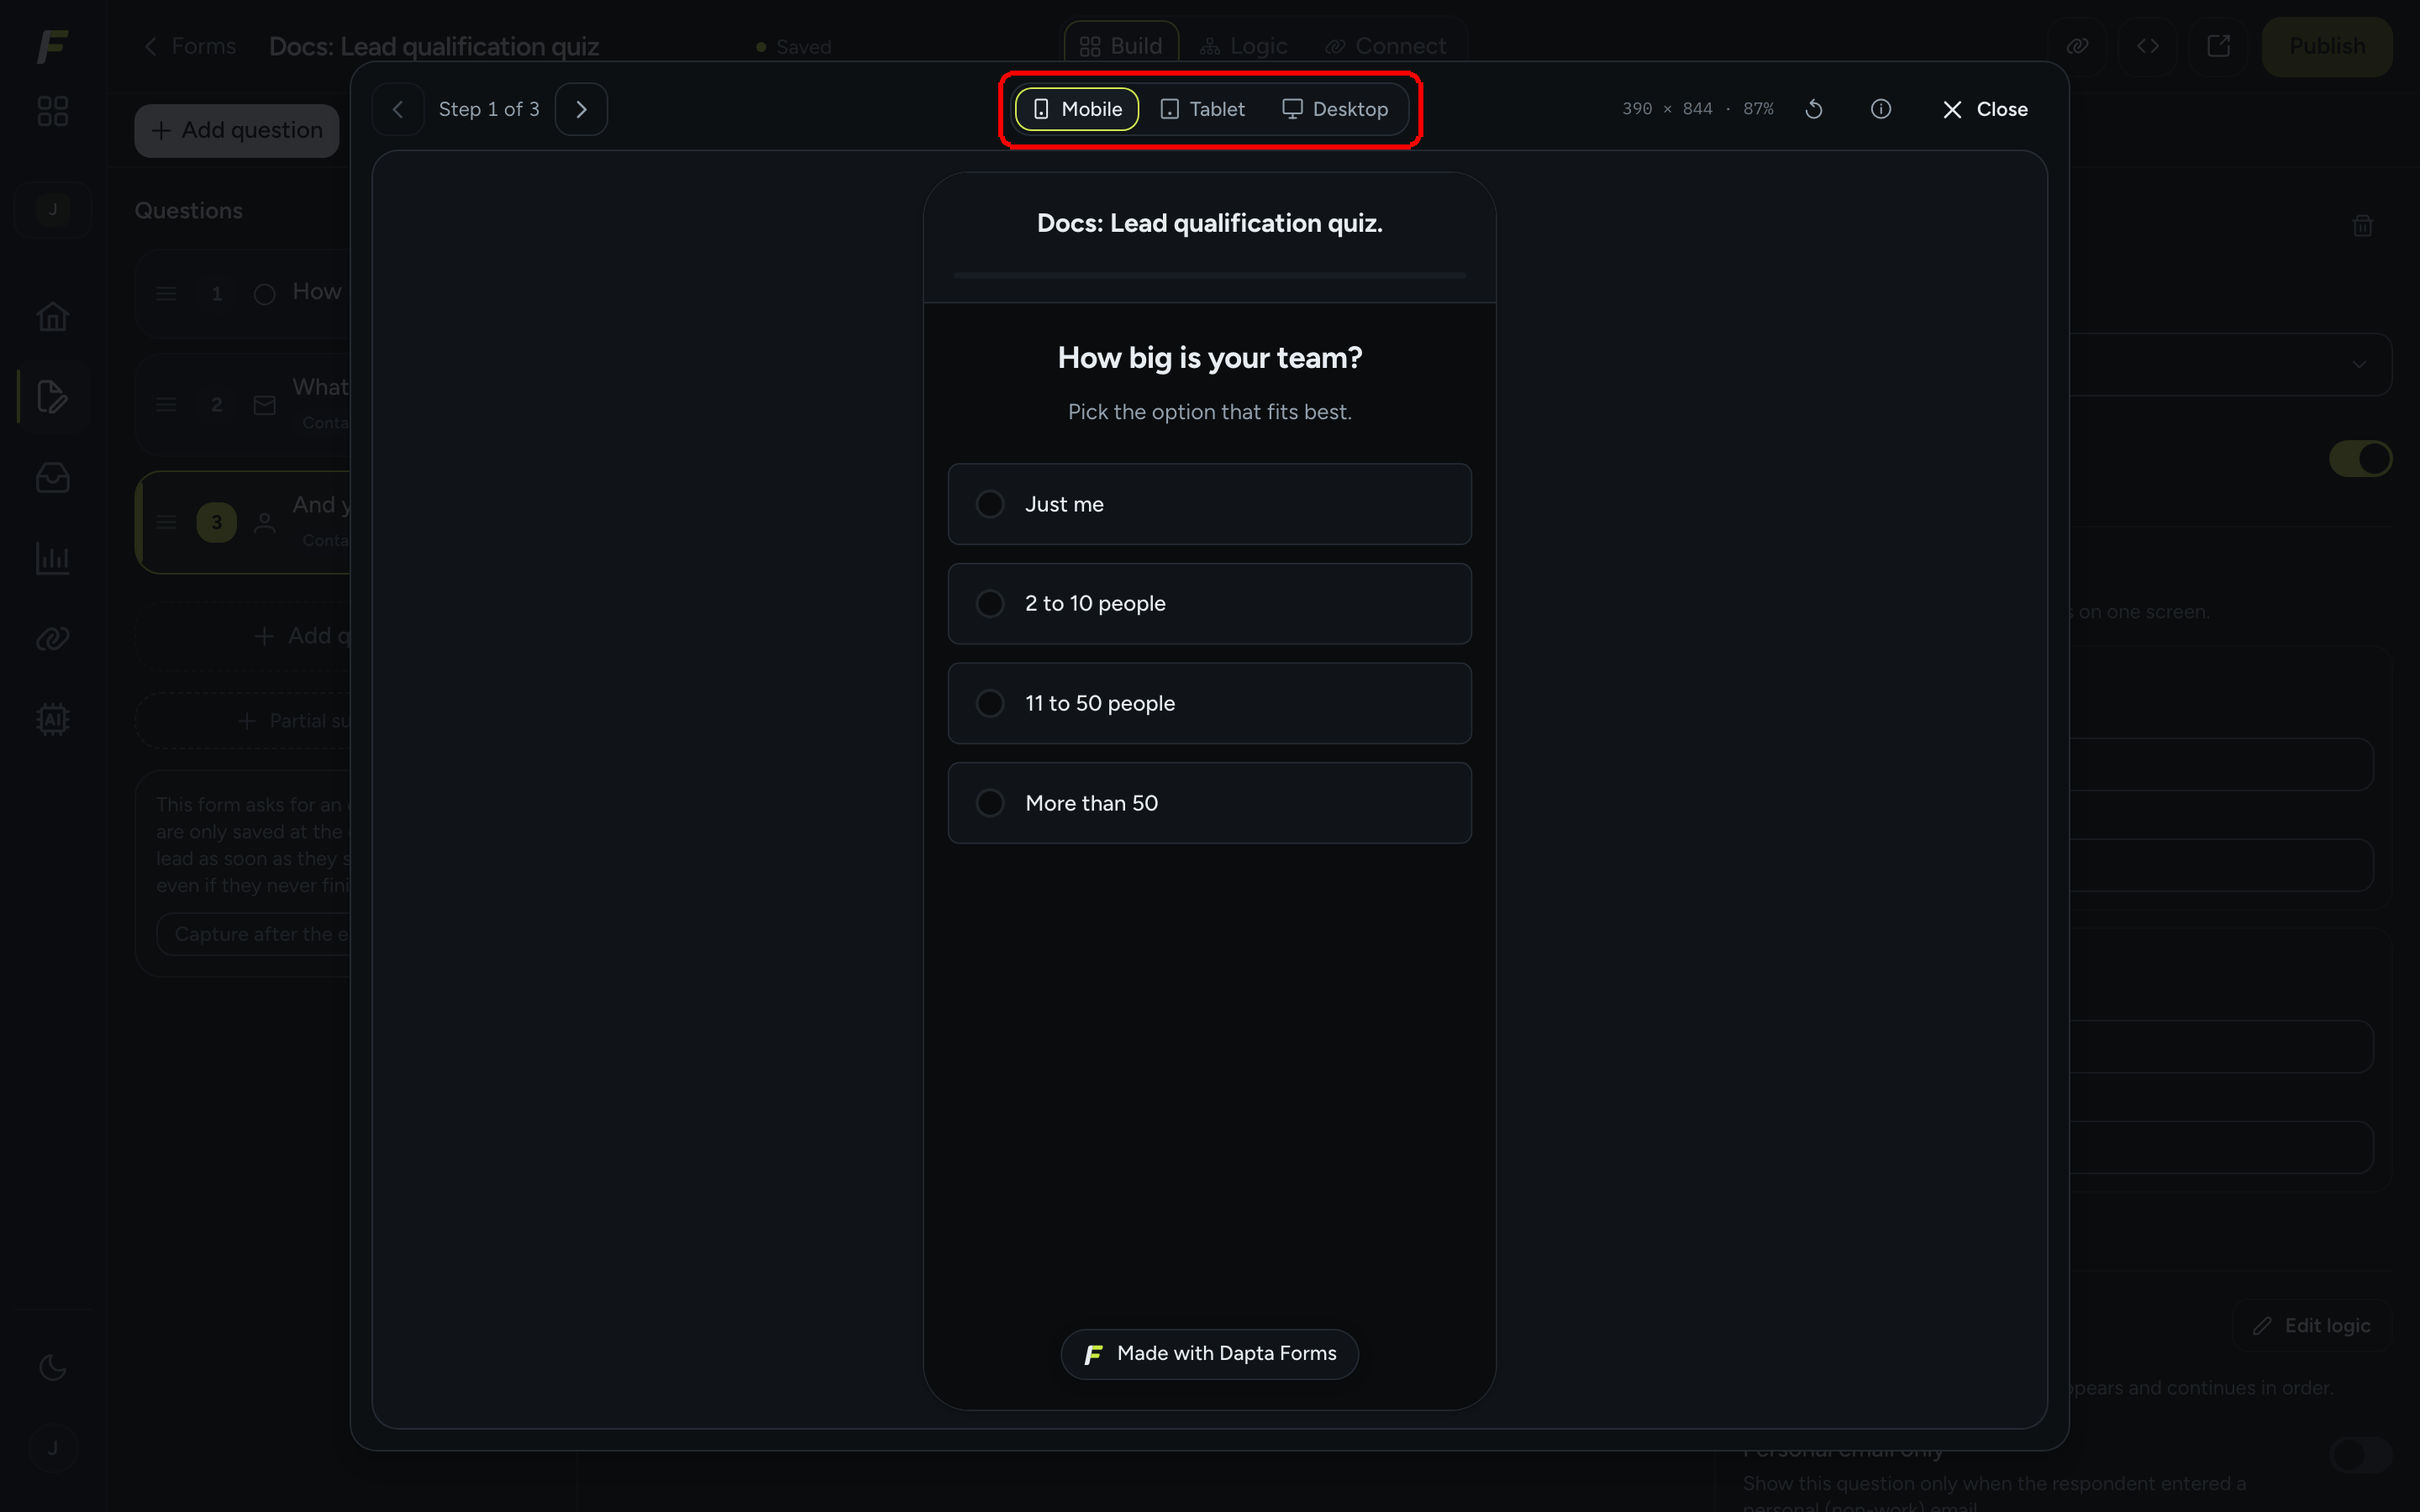Screen dimensions: 2420x1512
Task: Open the Logic tab
Action: pos(1244,46)
